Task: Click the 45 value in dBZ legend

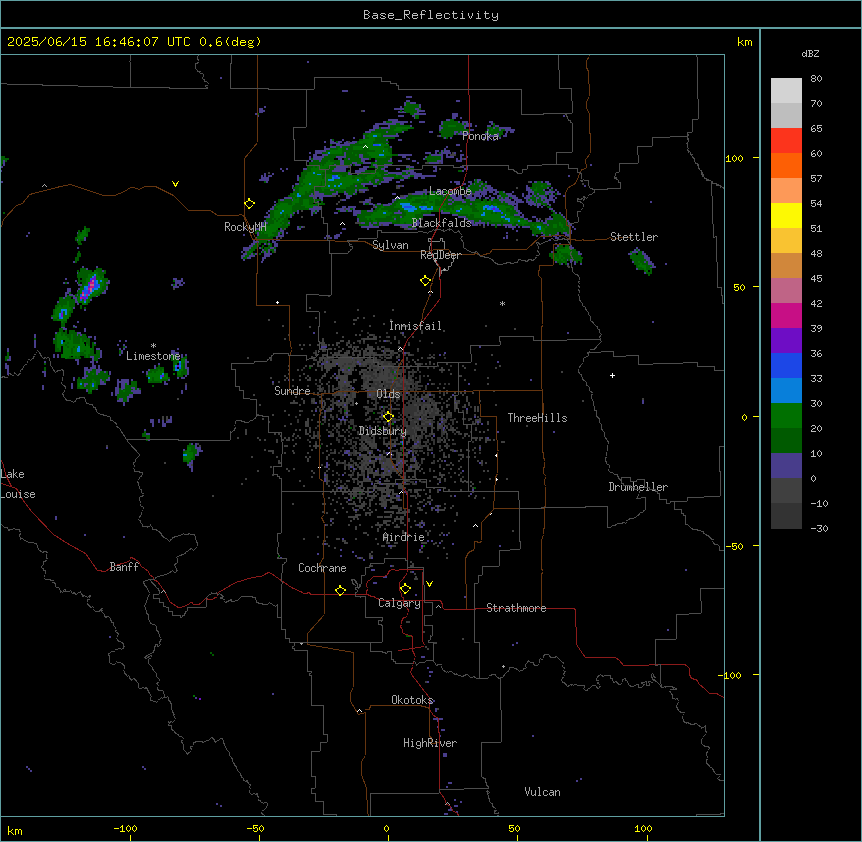Action: (x=816, y=279)
